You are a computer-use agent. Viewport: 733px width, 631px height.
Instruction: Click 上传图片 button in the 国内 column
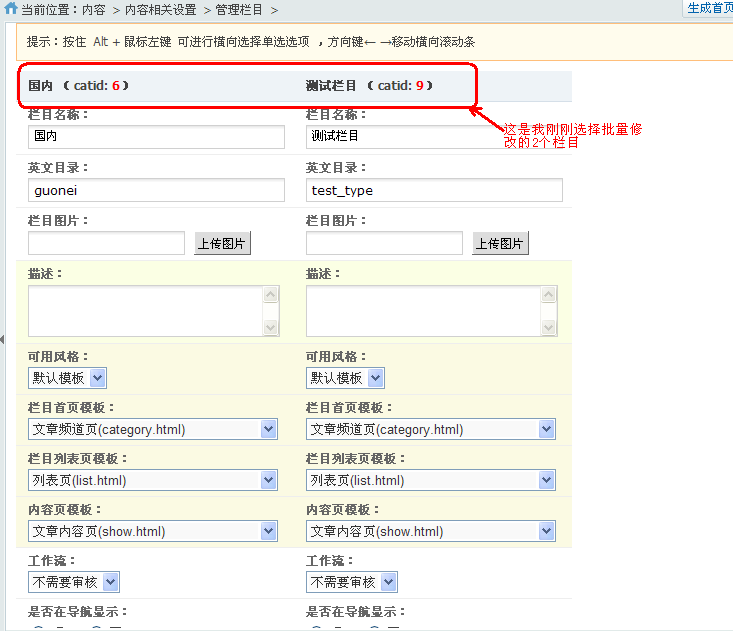222,243
